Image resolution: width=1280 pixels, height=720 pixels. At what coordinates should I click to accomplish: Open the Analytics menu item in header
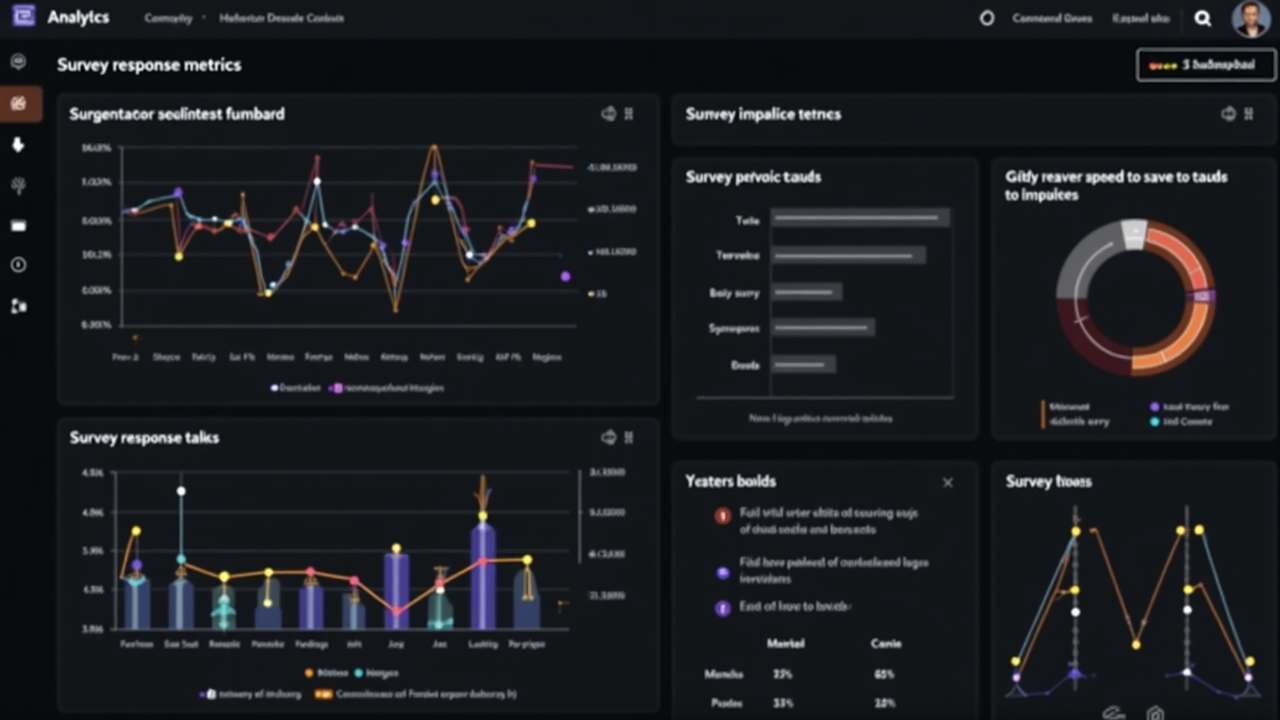pyautogui.click(x=78, y=18)
